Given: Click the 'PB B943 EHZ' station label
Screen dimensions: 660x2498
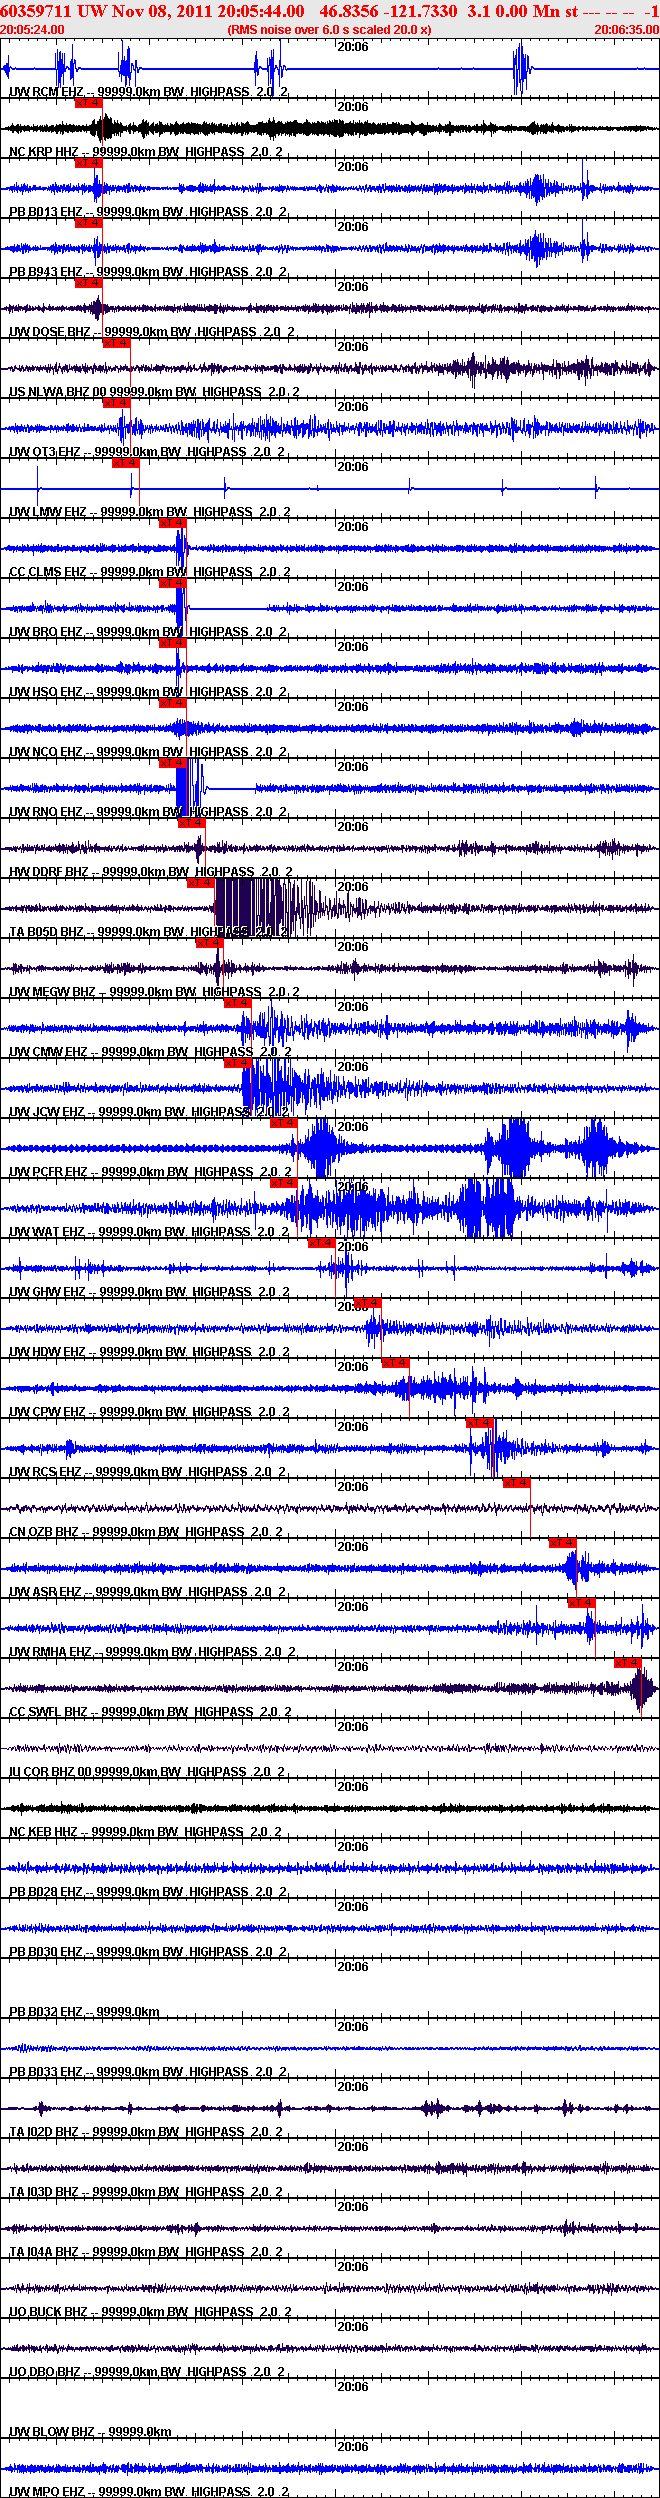Looking at the screenshot, I should [46, 272].
